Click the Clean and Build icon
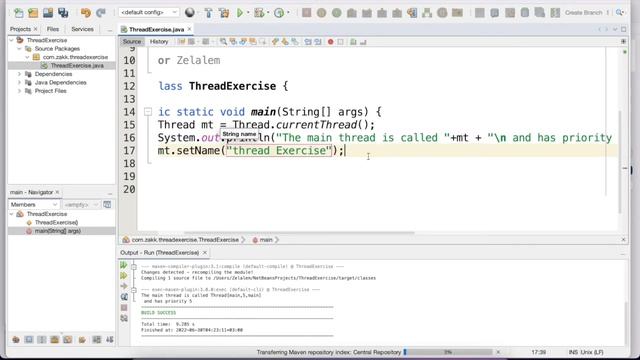This screenshot has width=640, height=360. coord(224,13)
